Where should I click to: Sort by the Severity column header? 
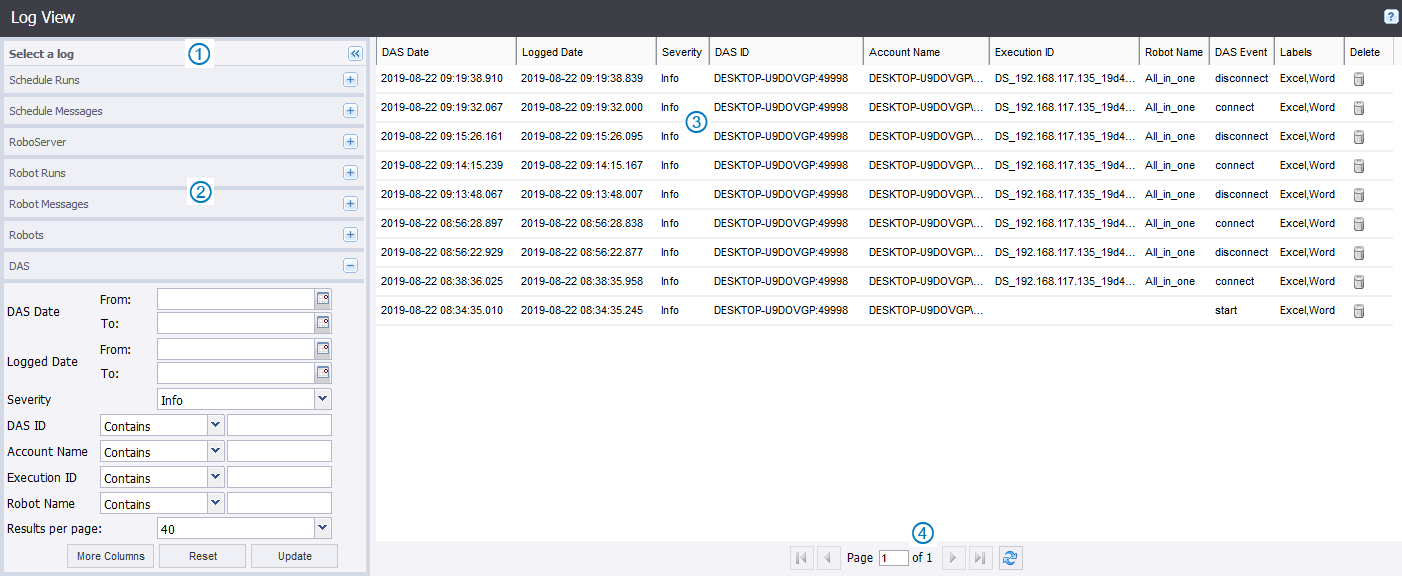[x=681, y=52]
